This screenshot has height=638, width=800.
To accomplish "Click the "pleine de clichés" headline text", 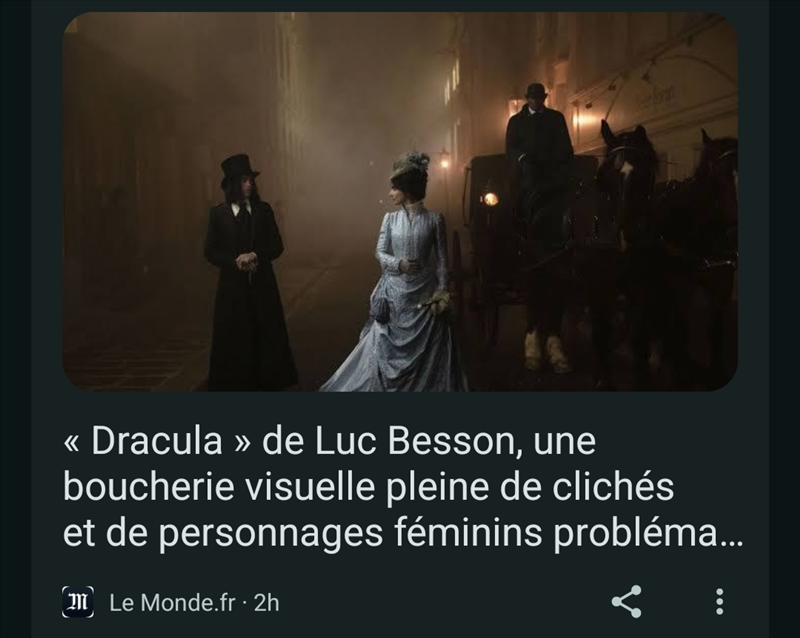I will (x=530, y=486).
